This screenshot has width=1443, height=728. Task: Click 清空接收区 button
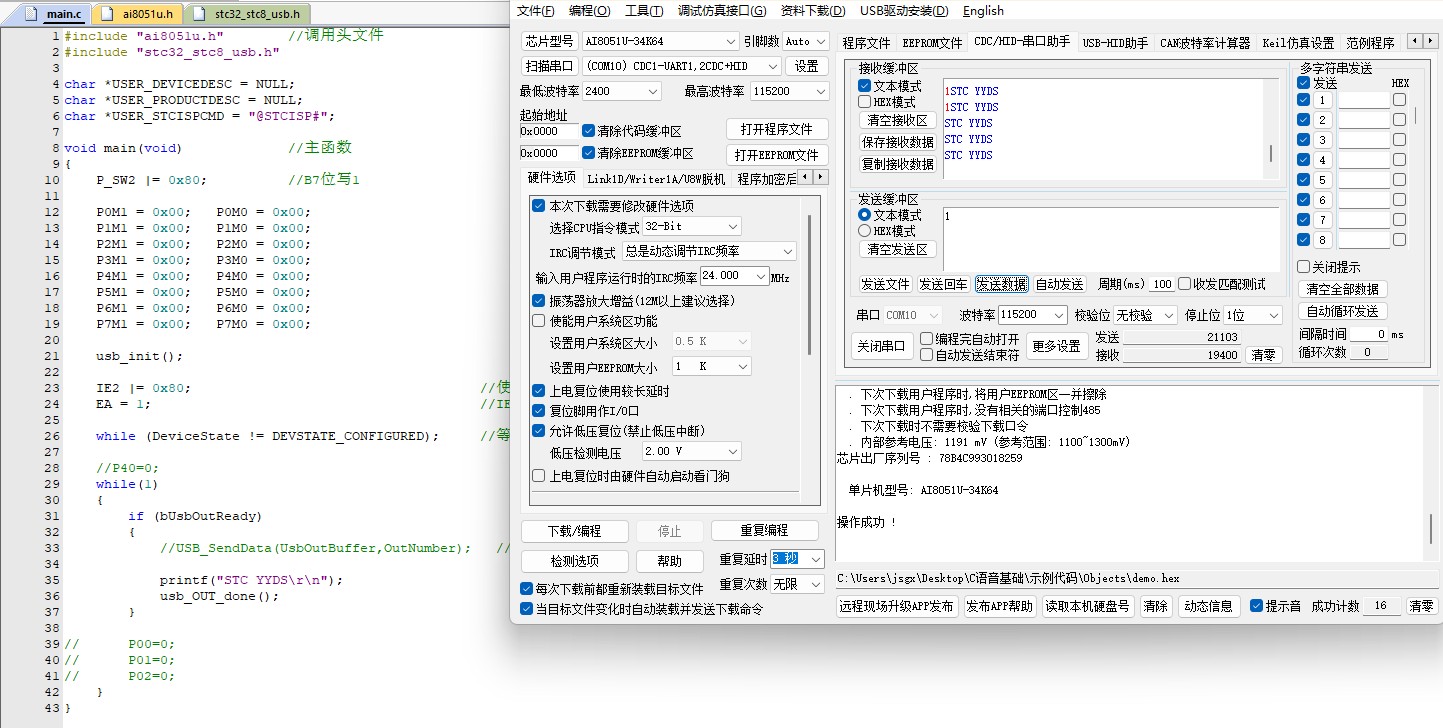(897, 120)
